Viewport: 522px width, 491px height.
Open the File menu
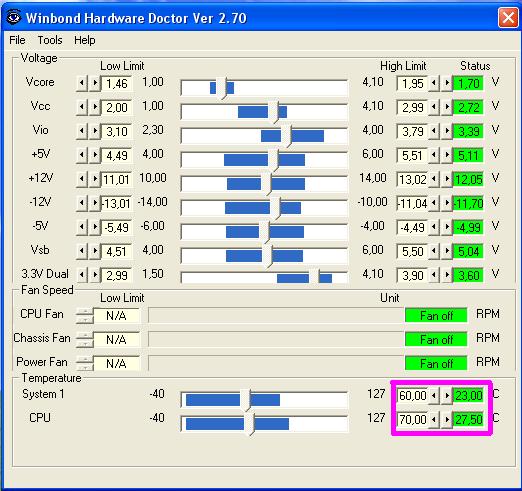(x=17, y=40)
